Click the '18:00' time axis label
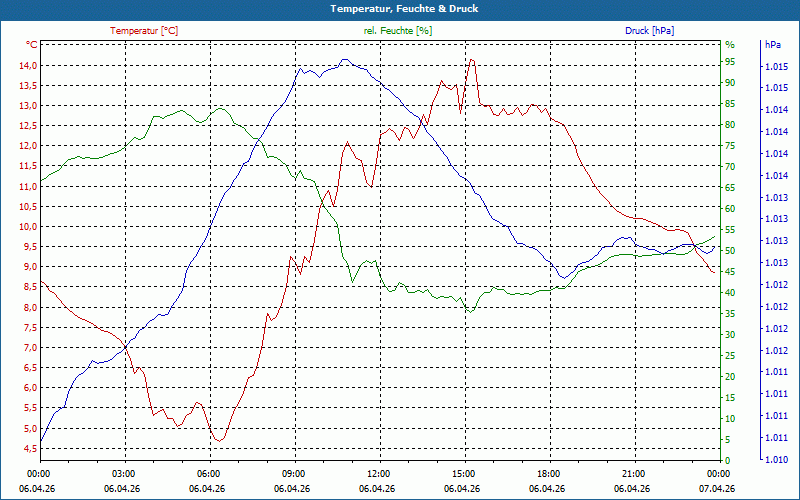The image size is (800, 500). click(547, 473)
